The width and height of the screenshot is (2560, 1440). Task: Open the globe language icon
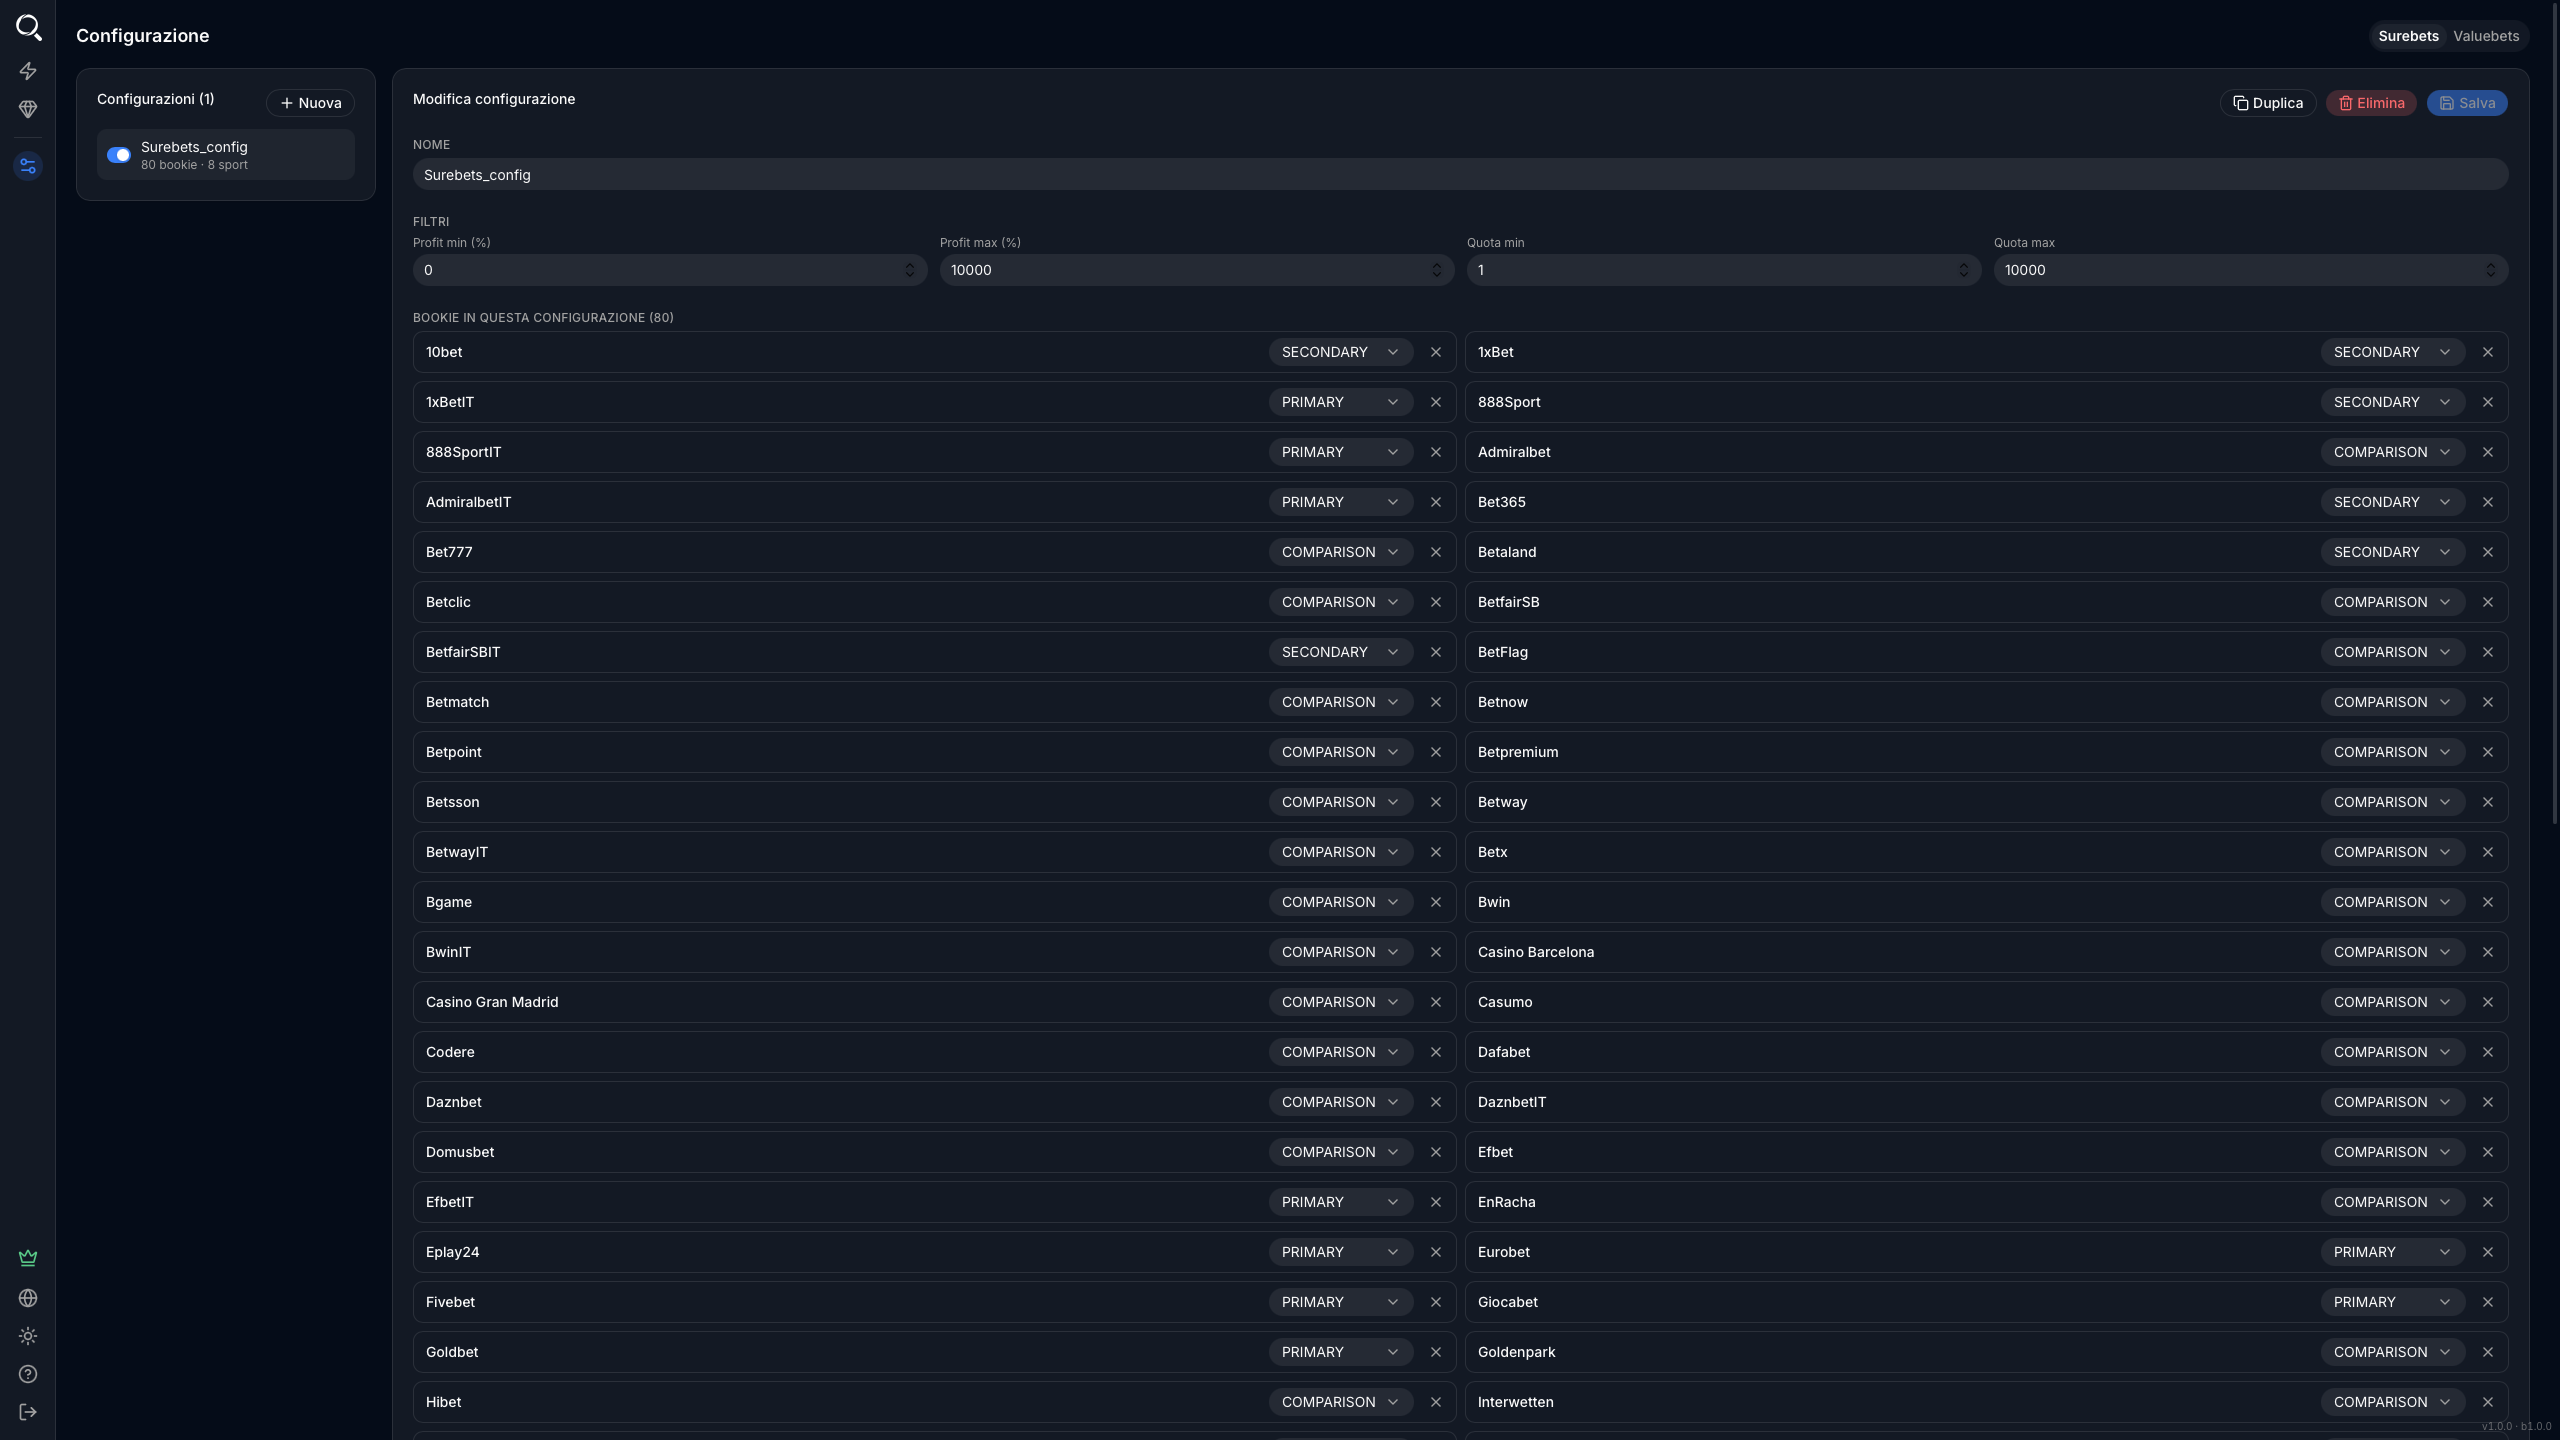[28, 1298]
